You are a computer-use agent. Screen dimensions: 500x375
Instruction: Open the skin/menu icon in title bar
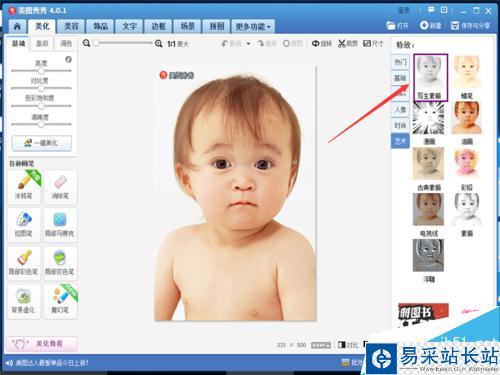(x=444, y=10)
